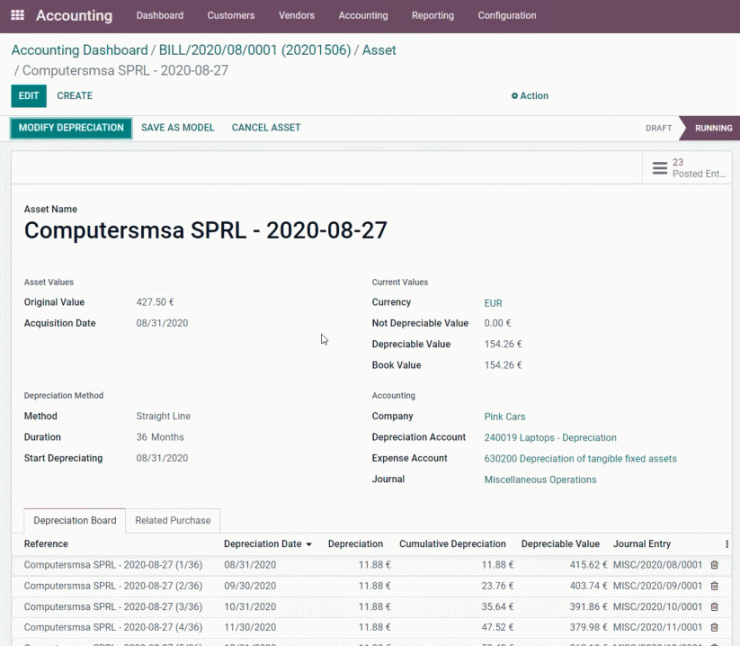Image resolution: width=740 pixels, height=646 pixels.
Task: Click cumulative depreciation 35.64 € cell
Action: (x=497, y=607)
